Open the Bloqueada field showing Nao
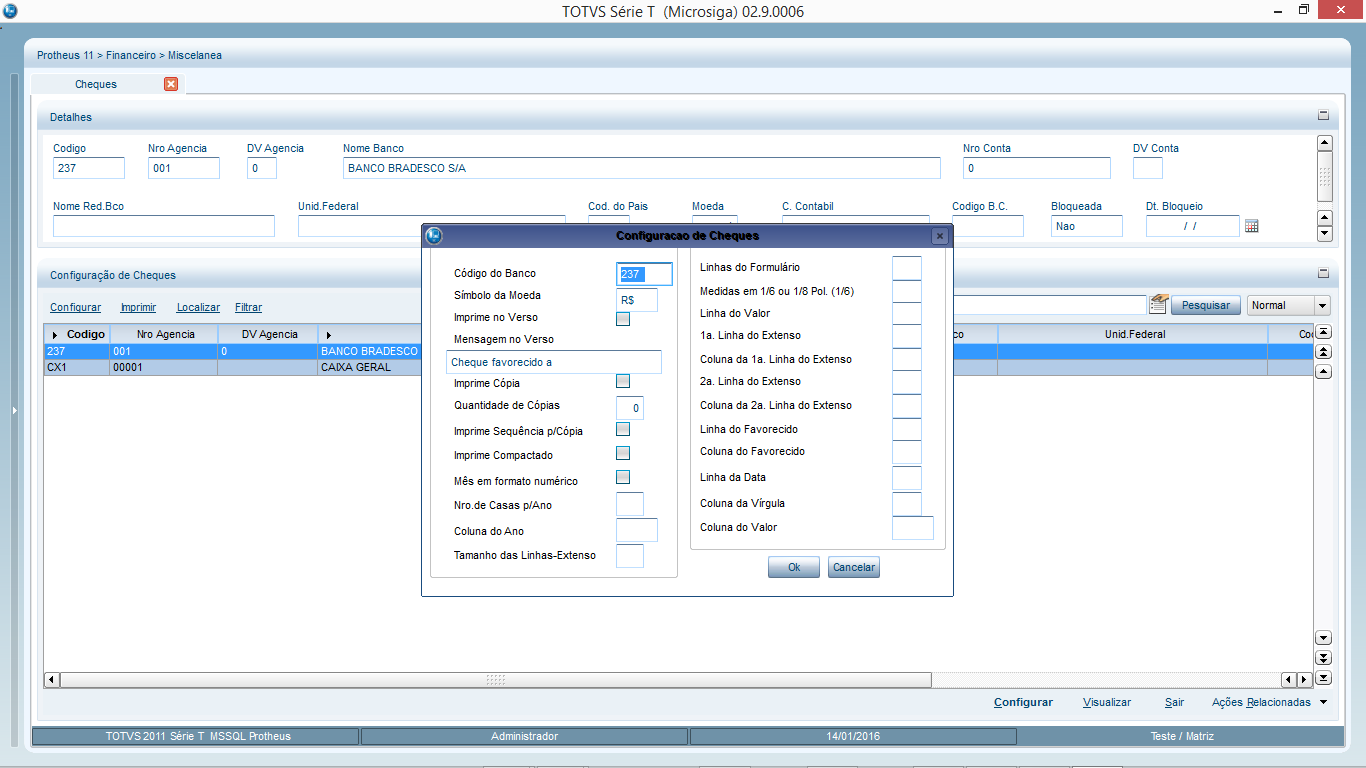 point(1087,226)
